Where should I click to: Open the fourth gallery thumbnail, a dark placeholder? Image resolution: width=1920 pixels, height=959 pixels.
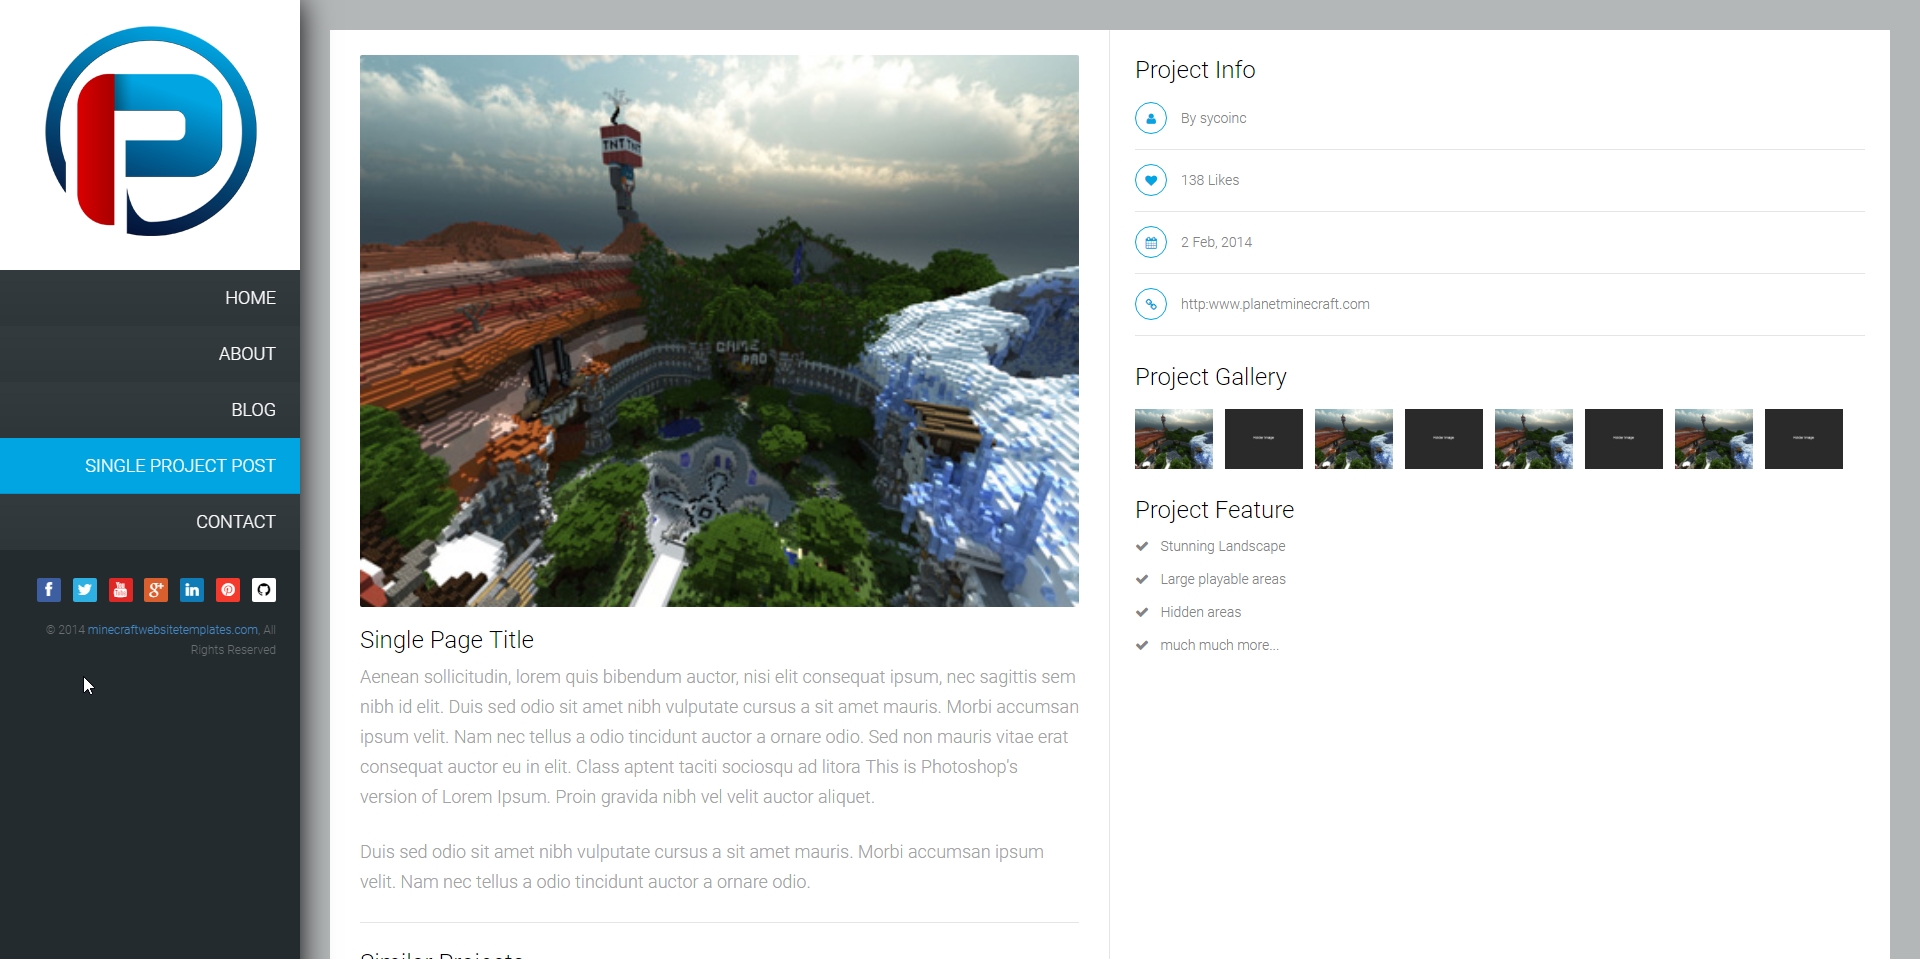coord(1444,439)
